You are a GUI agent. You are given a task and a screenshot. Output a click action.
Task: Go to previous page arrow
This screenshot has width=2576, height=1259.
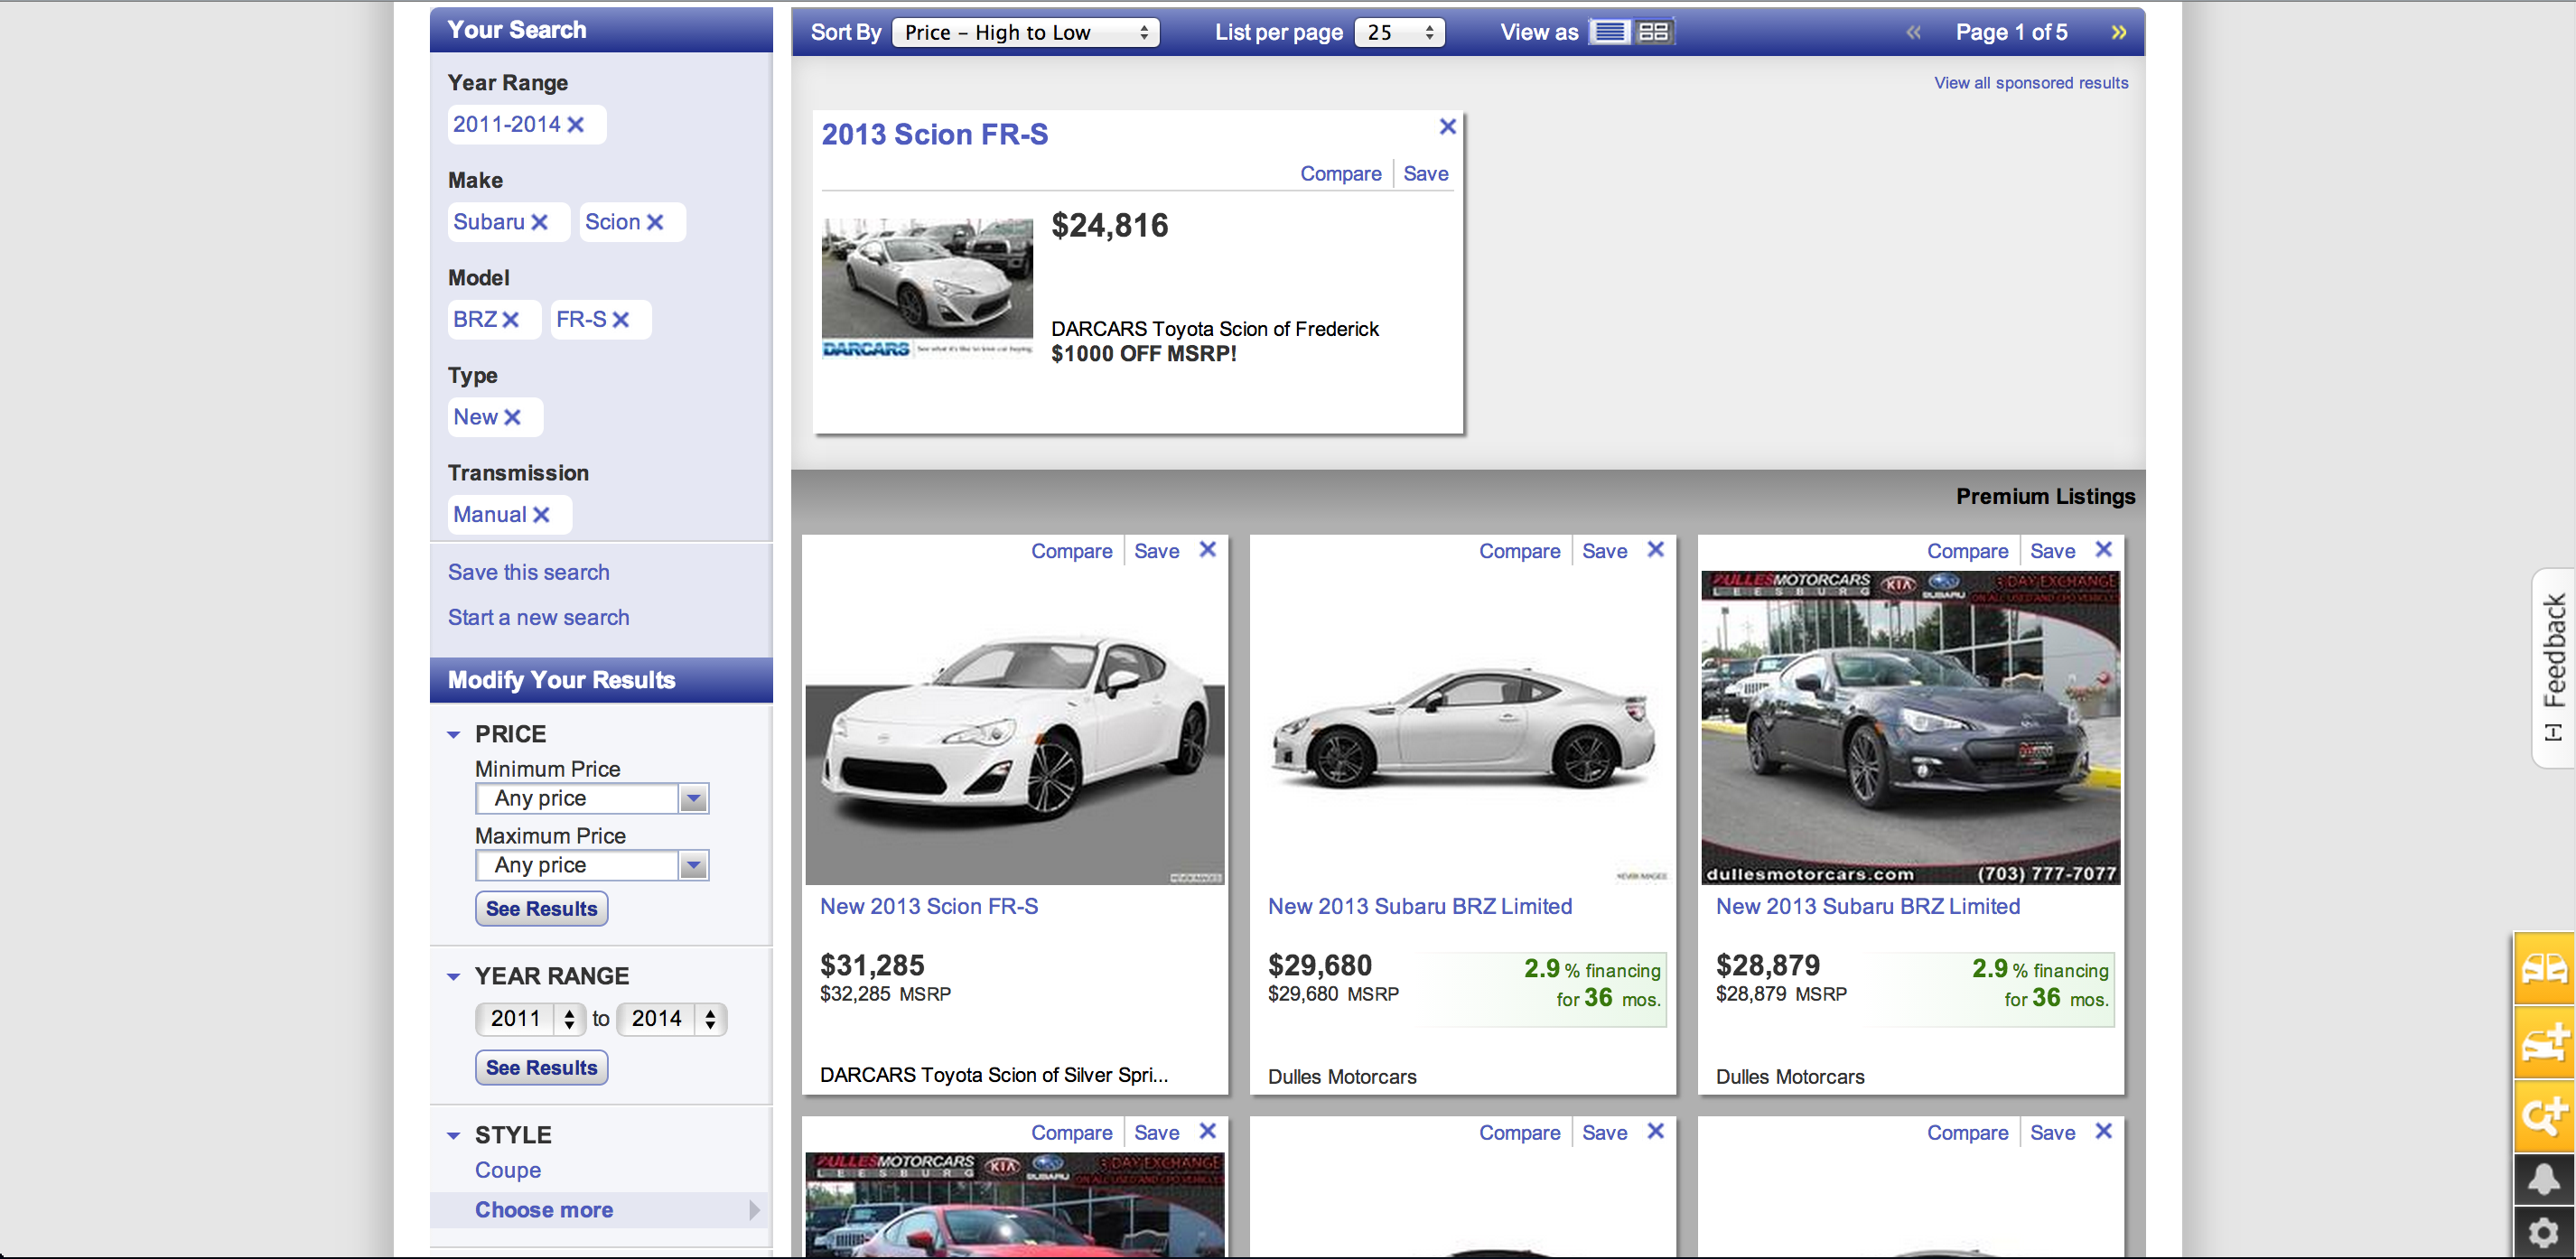pyautogui.click(x=1913, y=32)
